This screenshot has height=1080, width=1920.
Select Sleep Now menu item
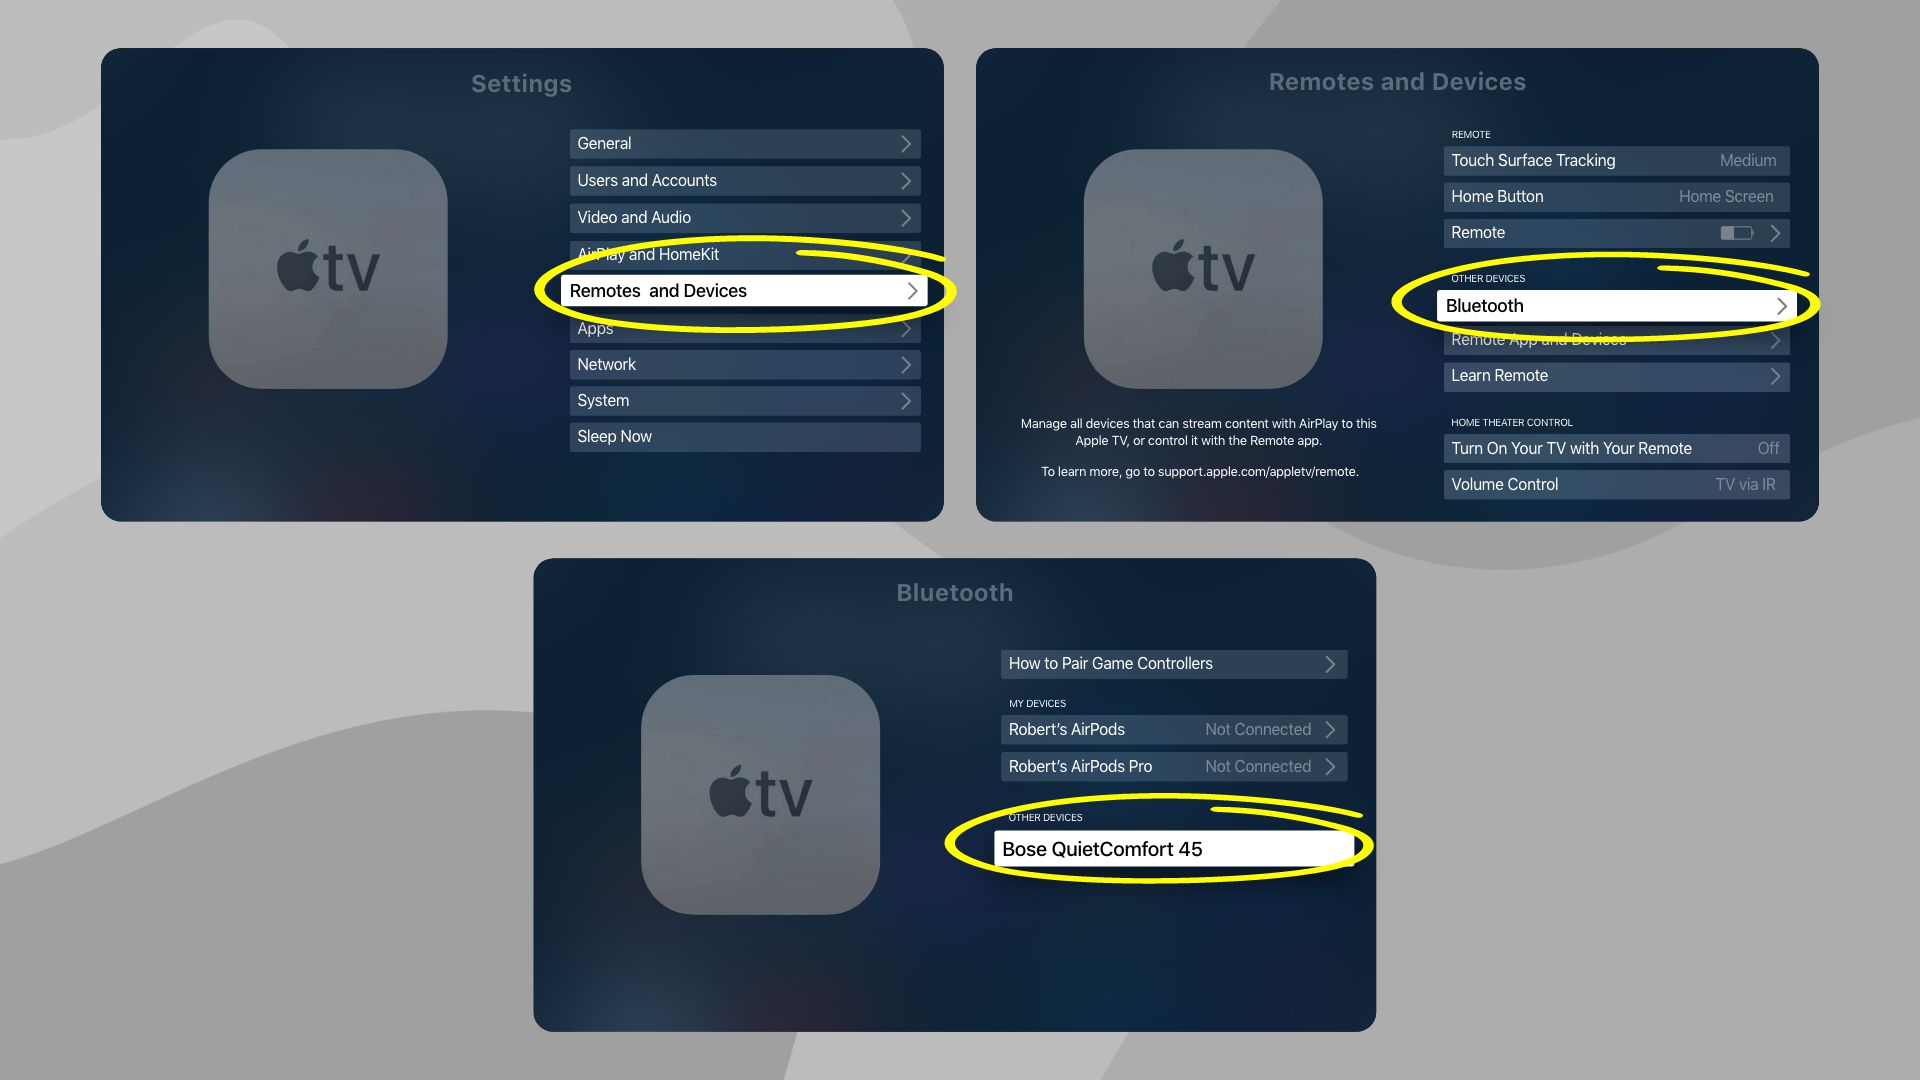(745, 435)
